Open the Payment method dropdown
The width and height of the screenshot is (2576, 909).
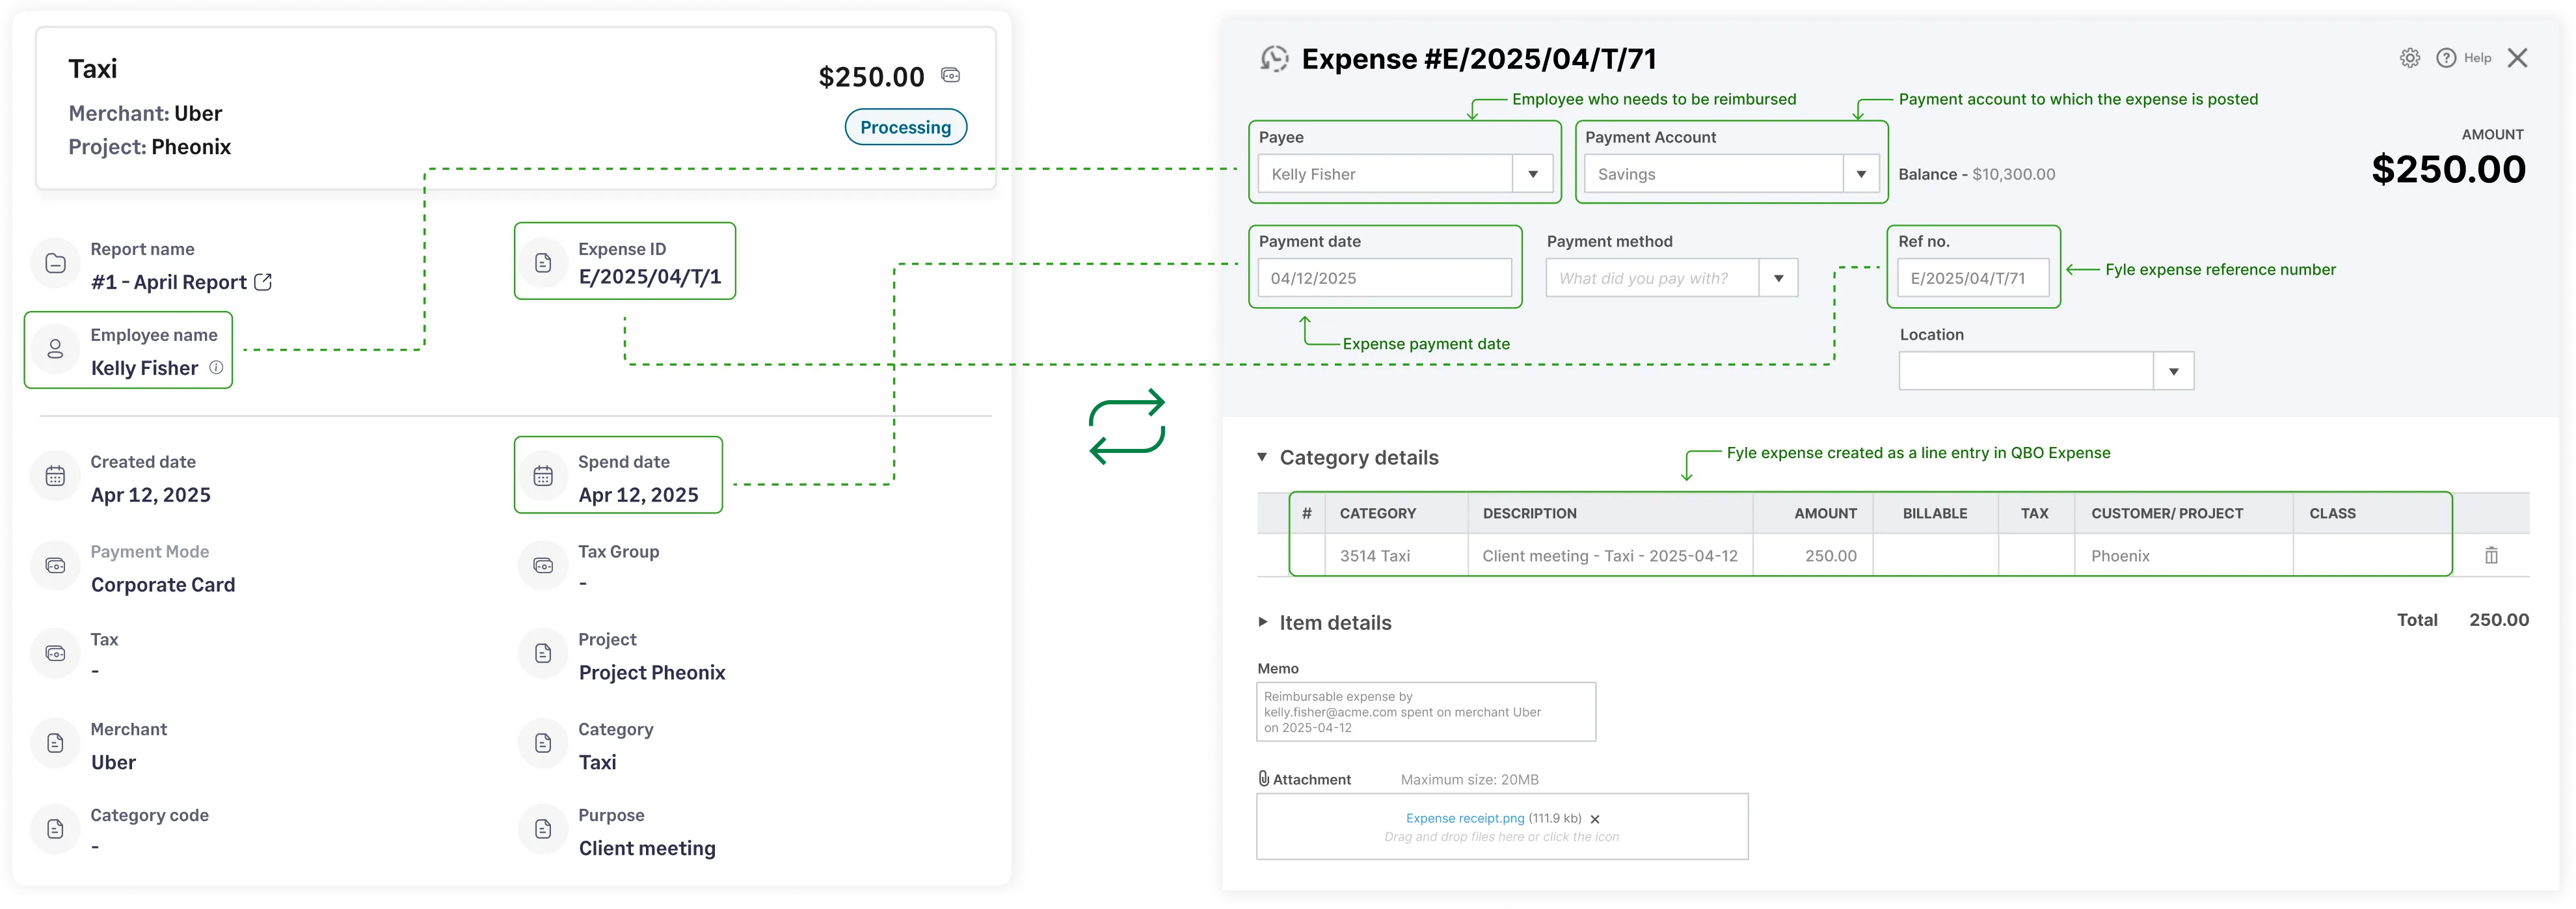[1779, 278]
